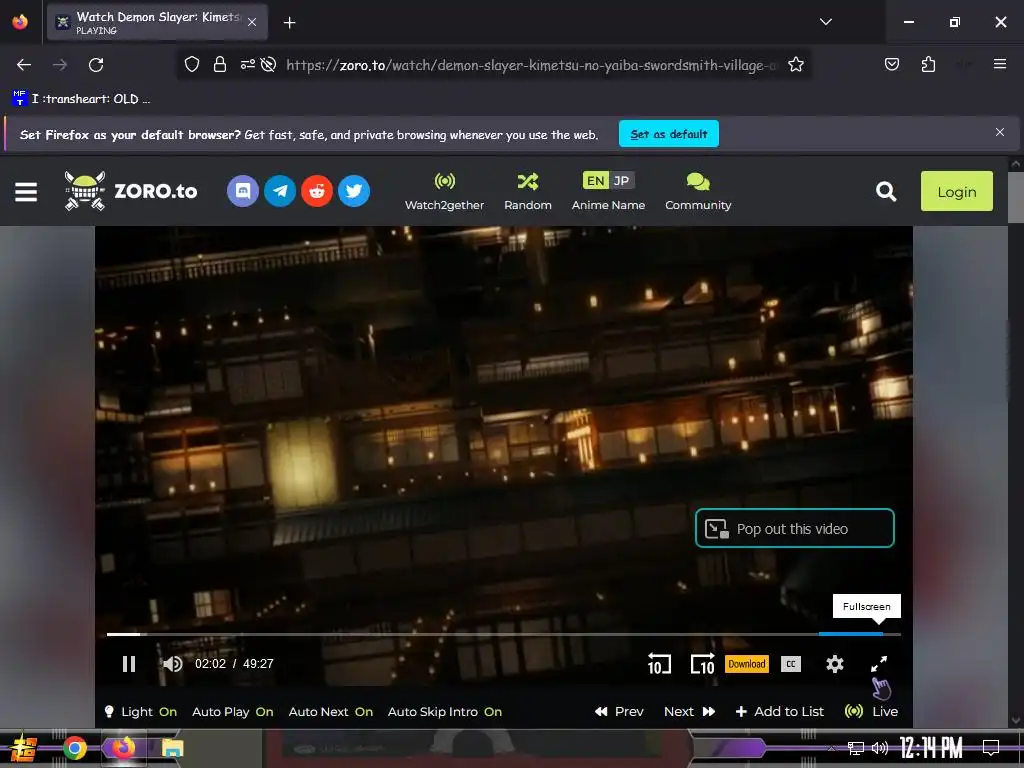Open the Twitter social link
The height and width of the screenshot is (768, 1024).
click(x=354, y=191)
